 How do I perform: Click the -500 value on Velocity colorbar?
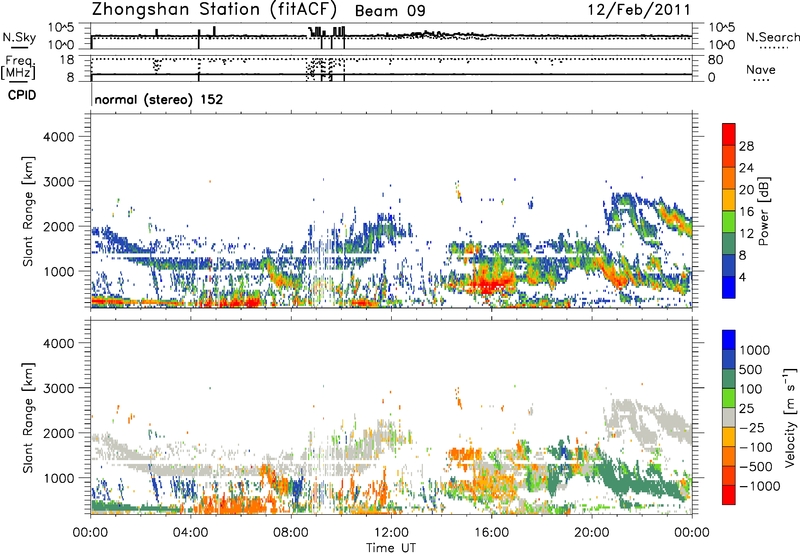[x=756, y=466]
